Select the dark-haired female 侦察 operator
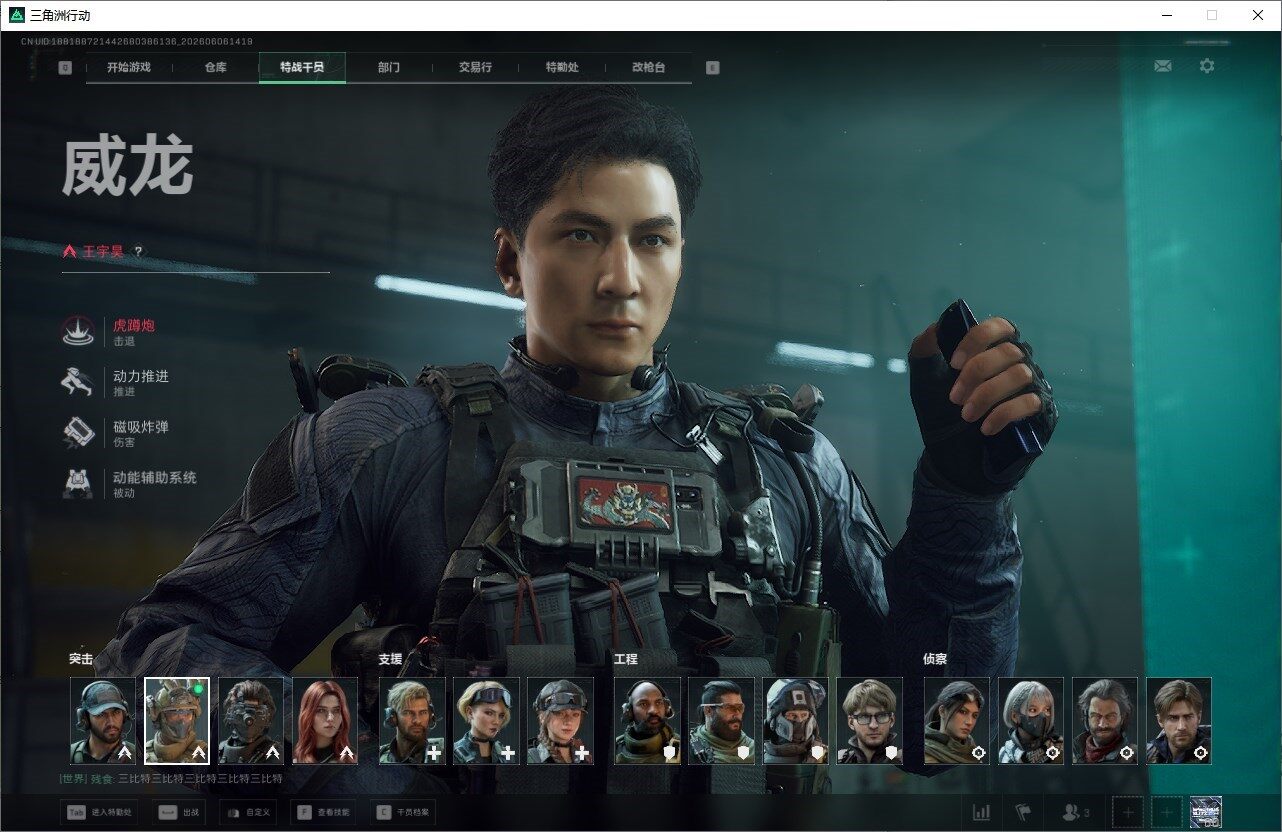This screenshot has width=1282, height=832. [x=957, y=721]
